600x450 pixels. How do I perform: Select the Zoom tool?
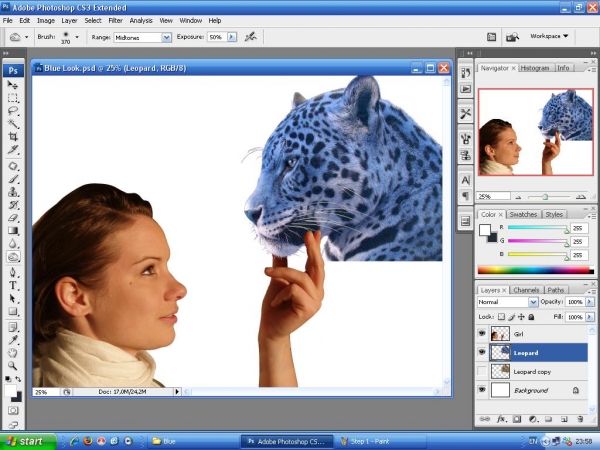pyautogui.click(x=13, y=366)
